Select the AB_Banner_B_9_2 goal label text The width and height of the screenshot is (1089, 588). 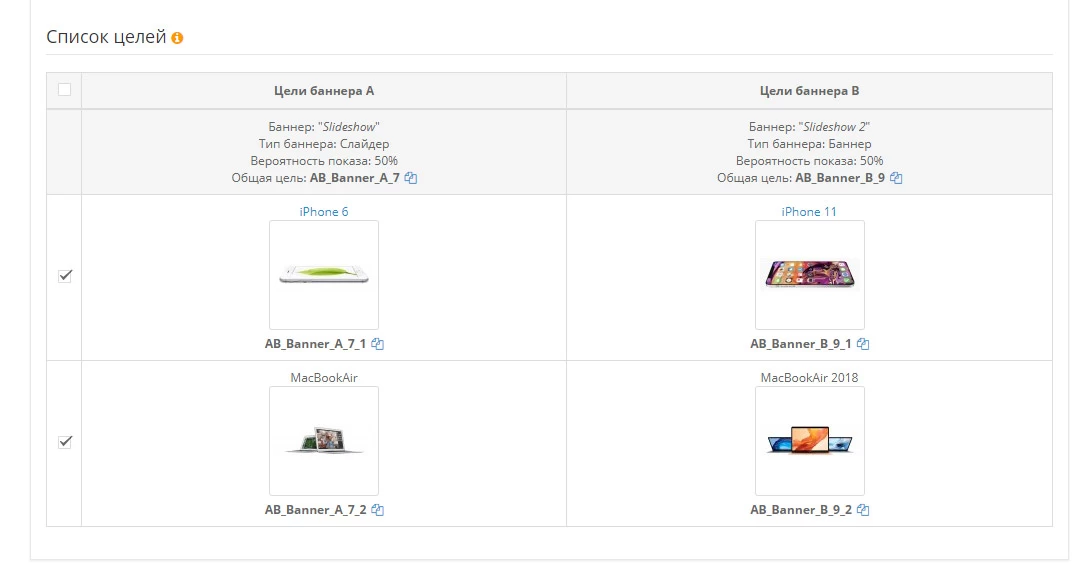(x=801, y=510)
